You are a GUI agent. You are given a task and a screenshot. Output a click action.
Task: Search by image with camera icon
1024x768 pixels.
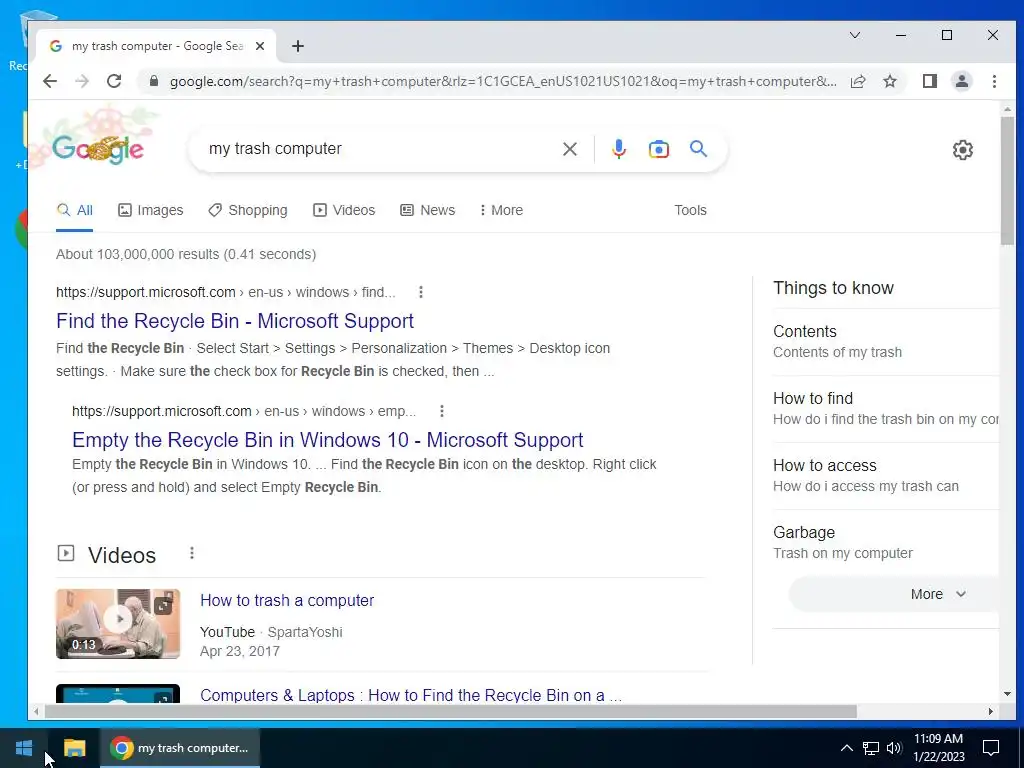pos(658,149)
